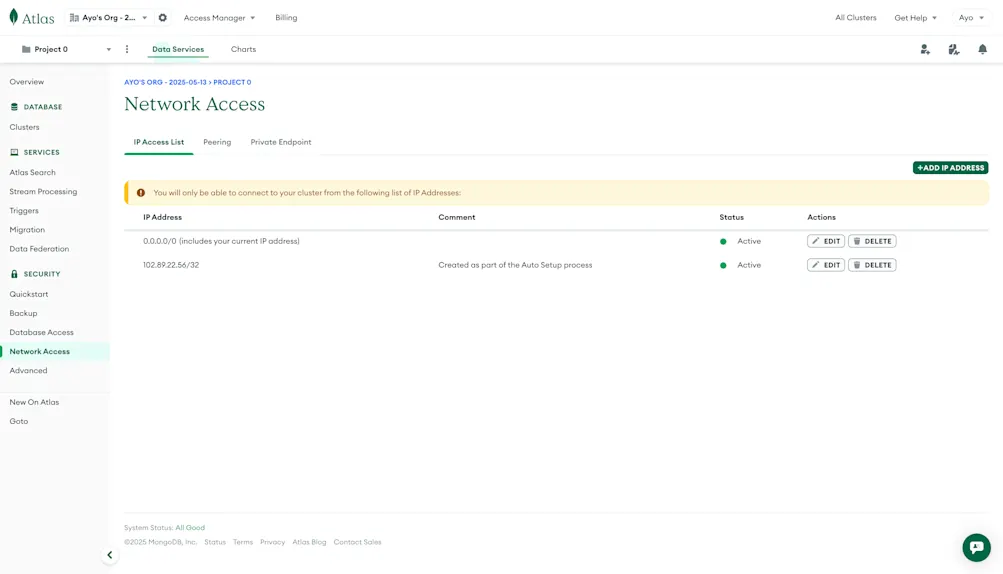Switch to the Charts tab
1003x574 pixels.
[243, 49]
